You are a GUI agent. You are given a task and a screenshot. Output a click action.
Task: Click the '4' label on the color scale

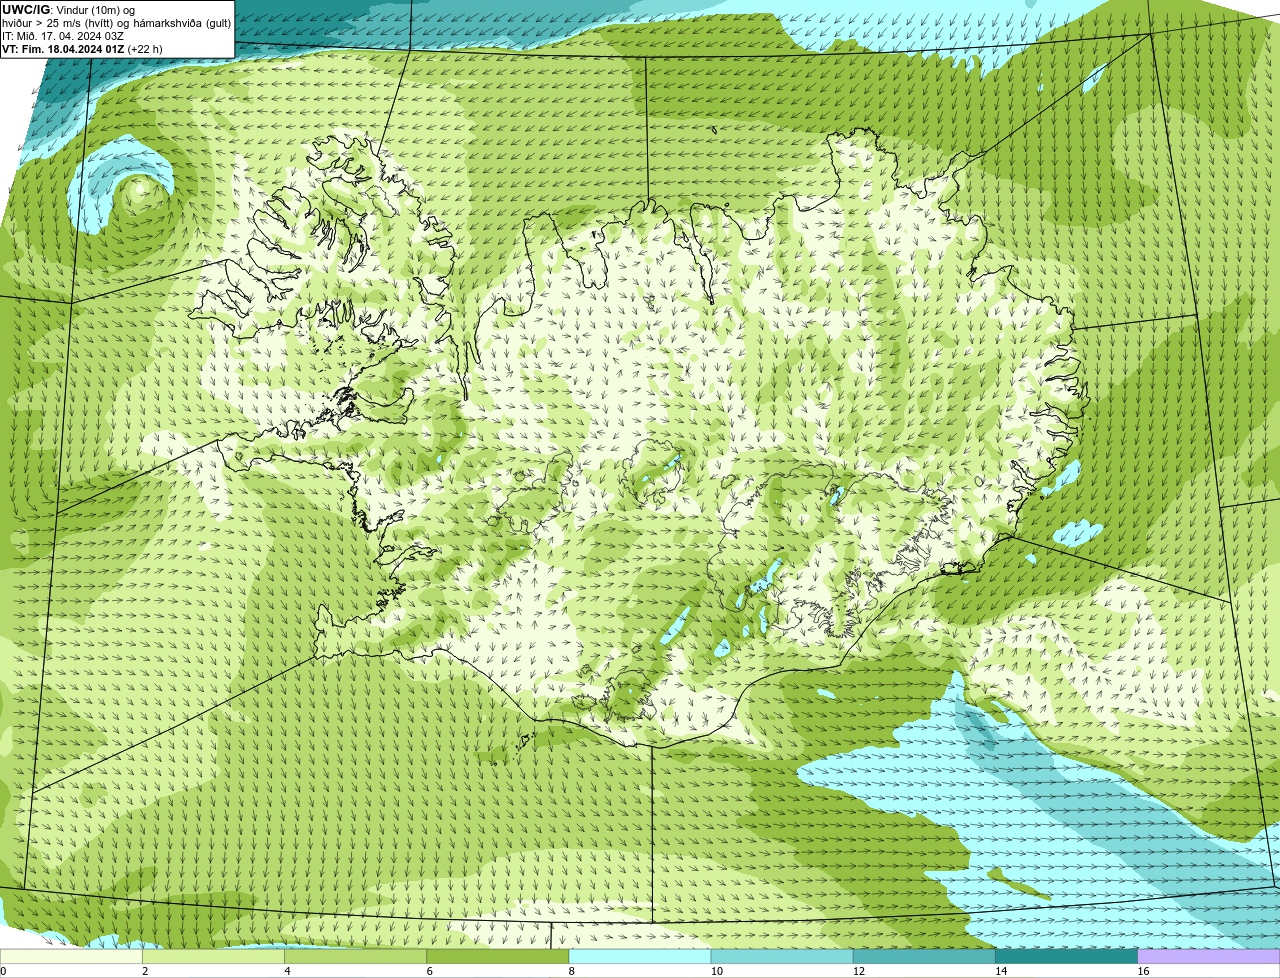pos(287,971)
